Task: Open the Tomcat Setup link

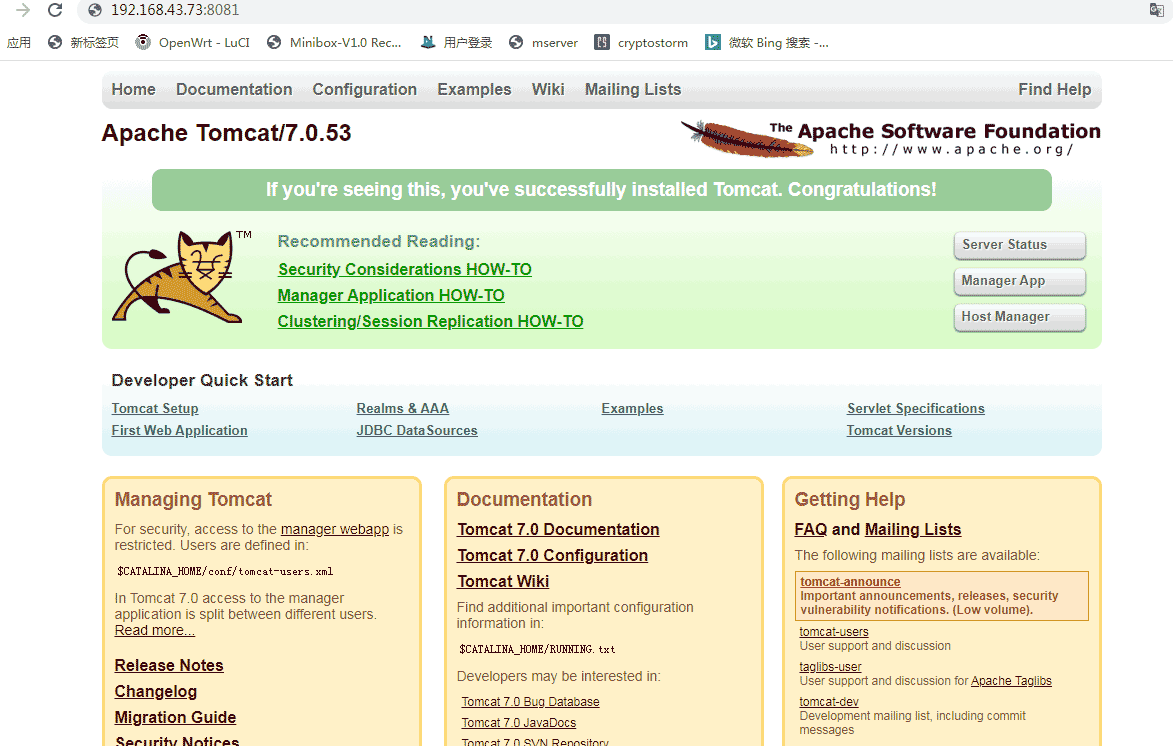Action: [x=155, y=409]
